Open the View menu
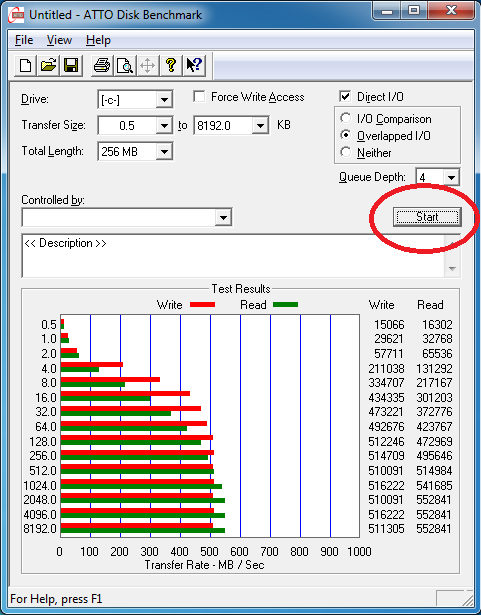The image size is (481, 616). click(x=59, y=40)
